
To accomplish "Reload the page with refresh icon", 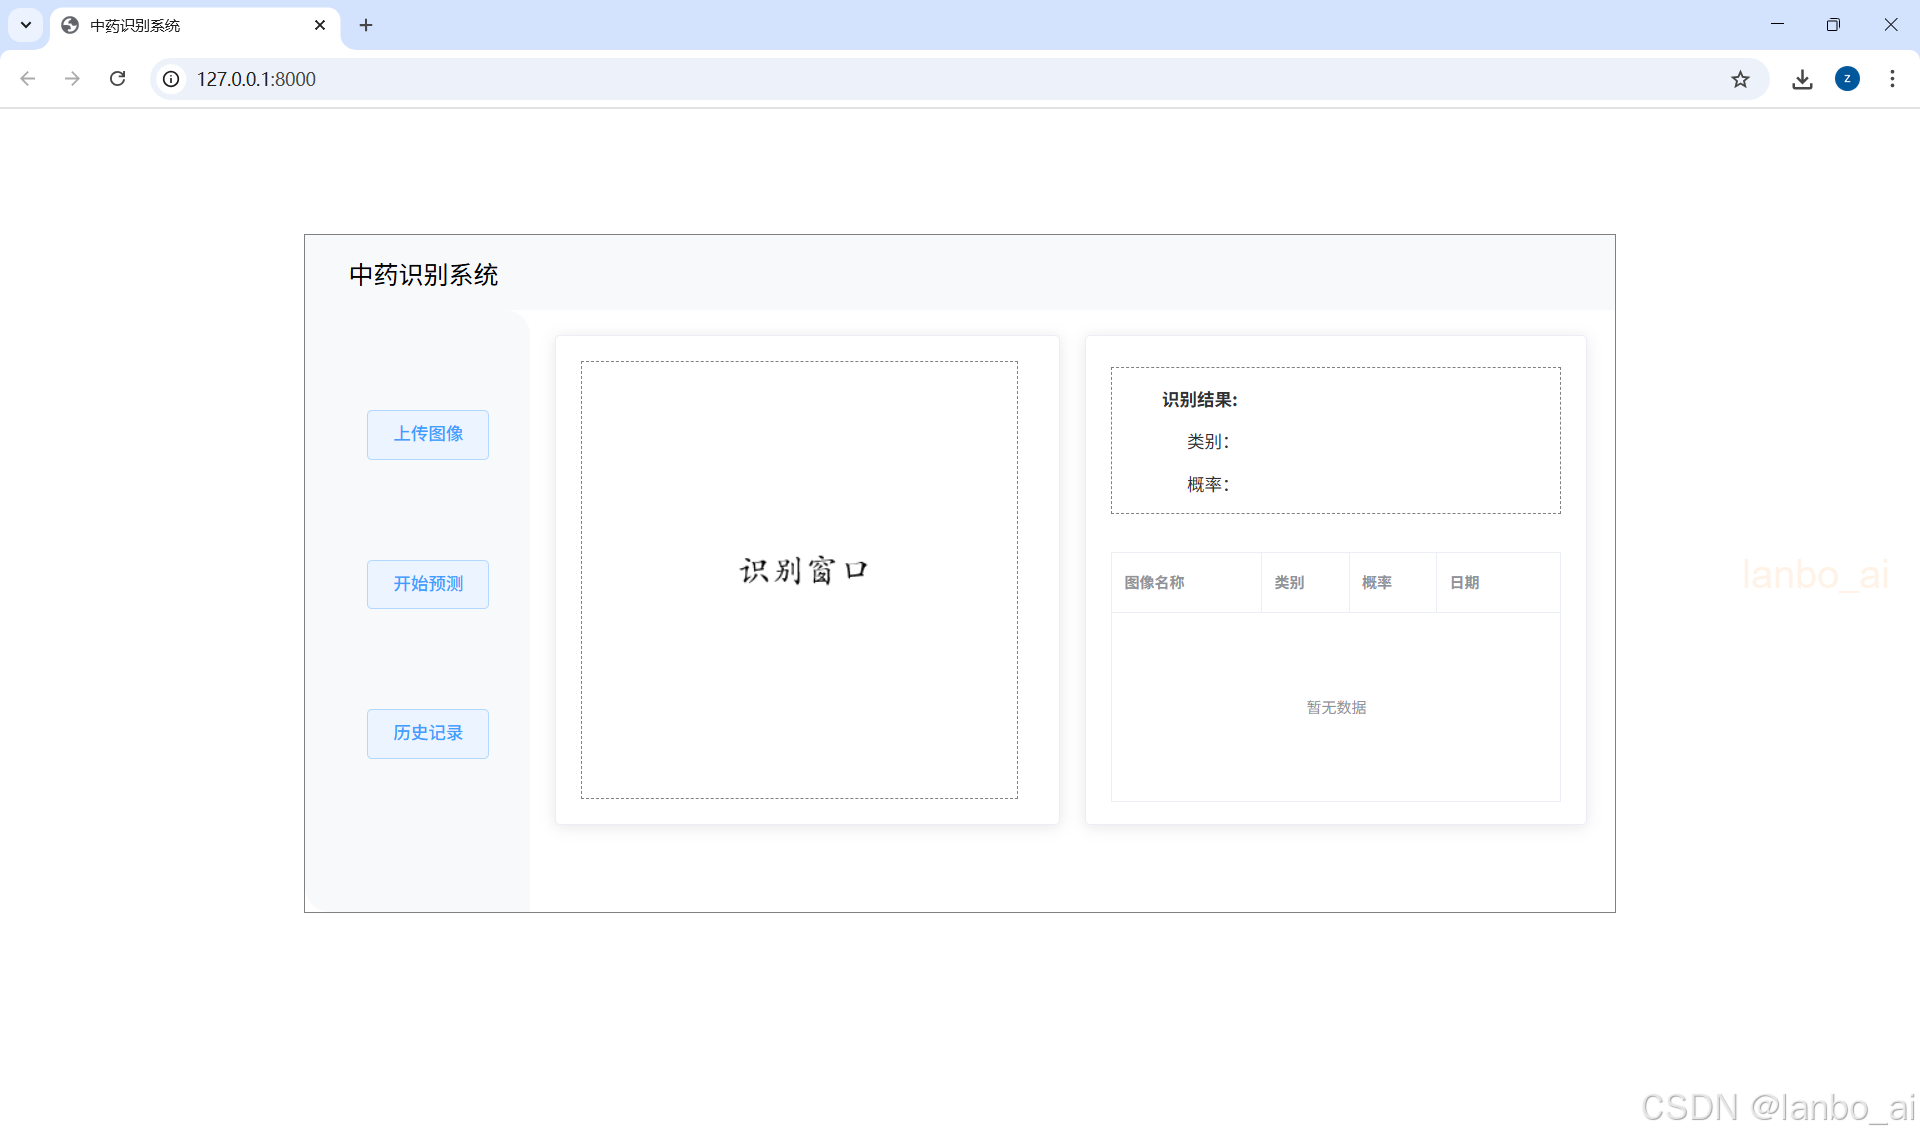I will [117, 79].
